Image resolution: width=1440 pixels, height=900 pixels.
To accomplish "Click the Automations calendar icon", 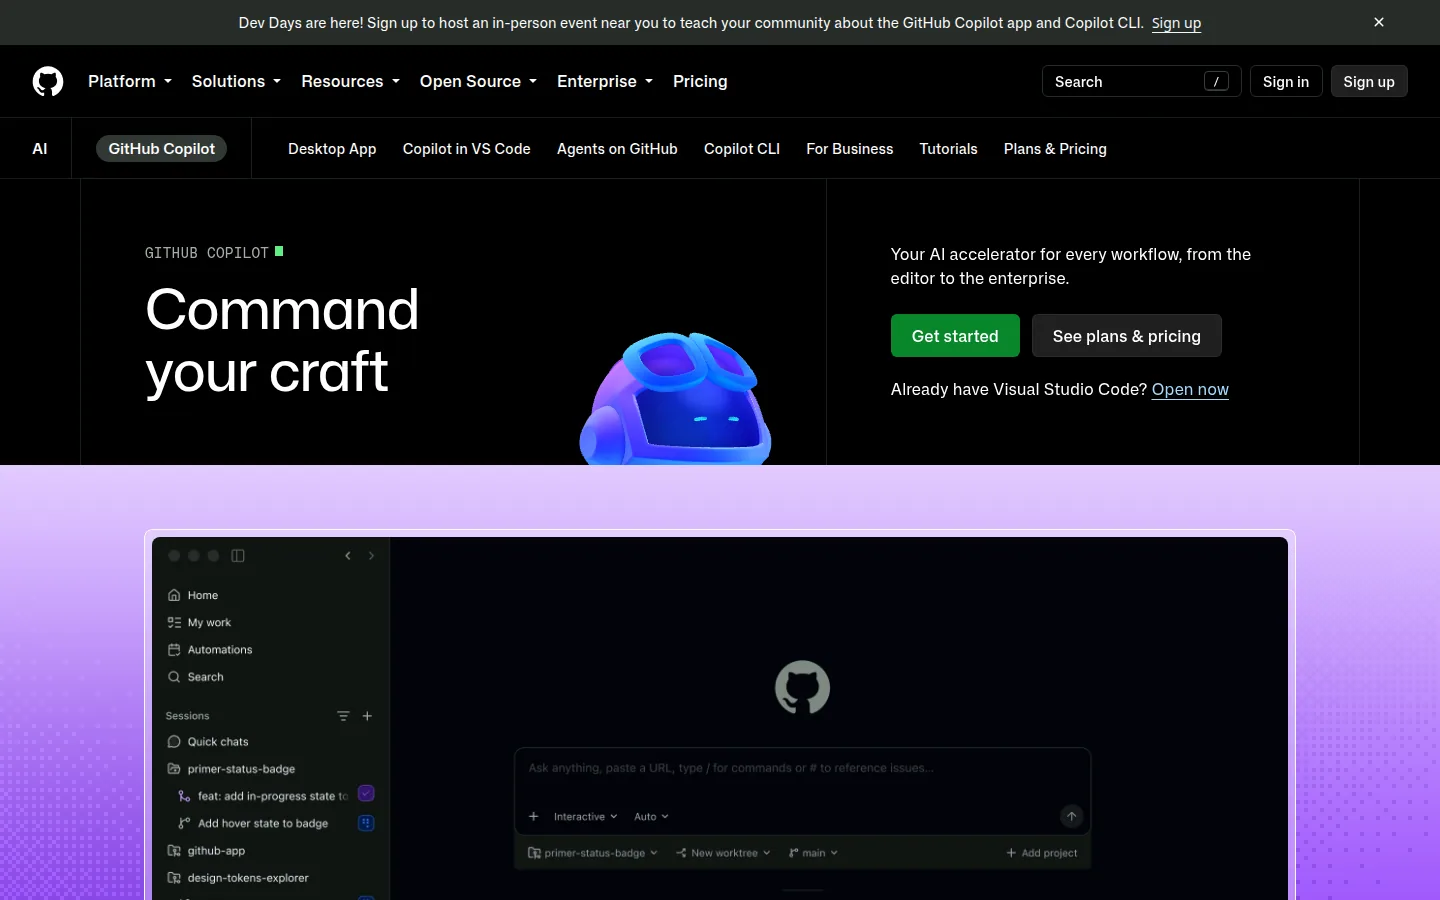I will [x=174, y=649].
